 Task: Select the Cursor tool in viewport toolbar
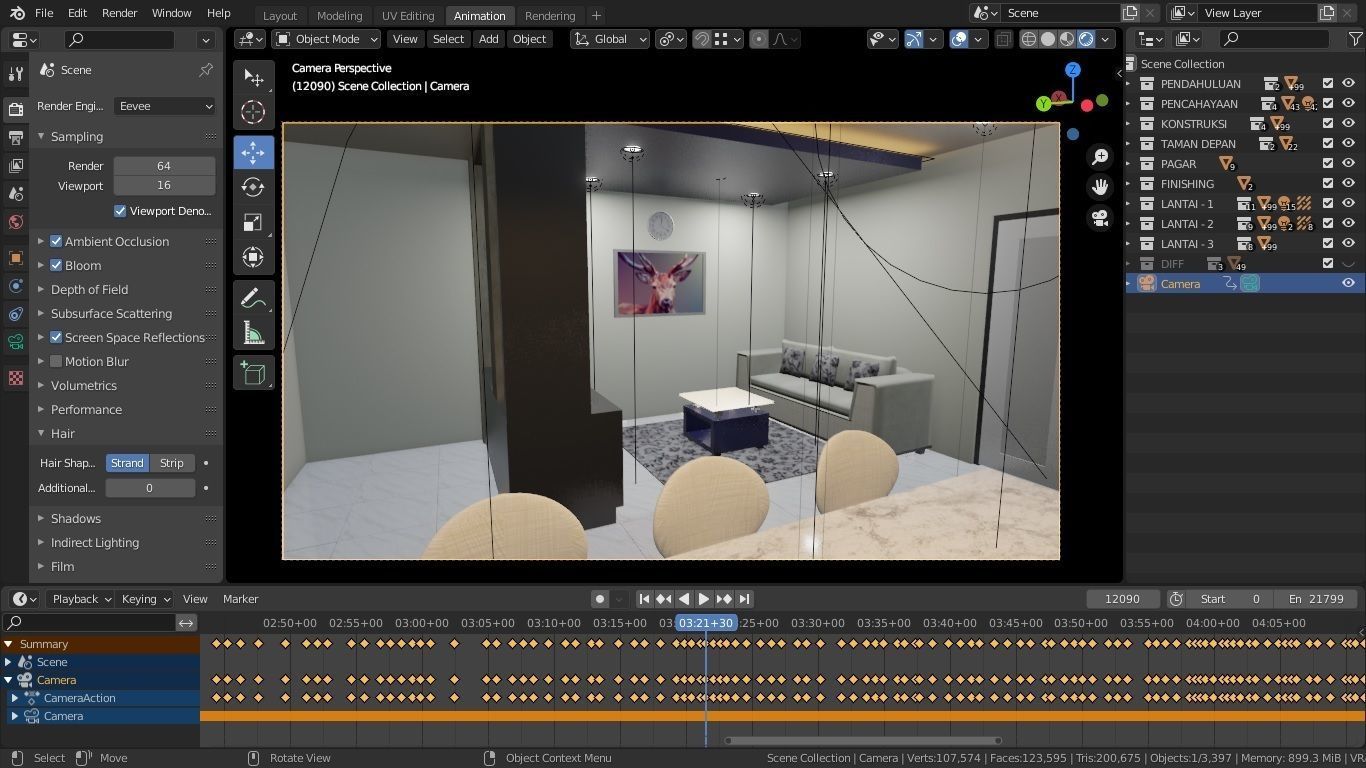(253, 112)
